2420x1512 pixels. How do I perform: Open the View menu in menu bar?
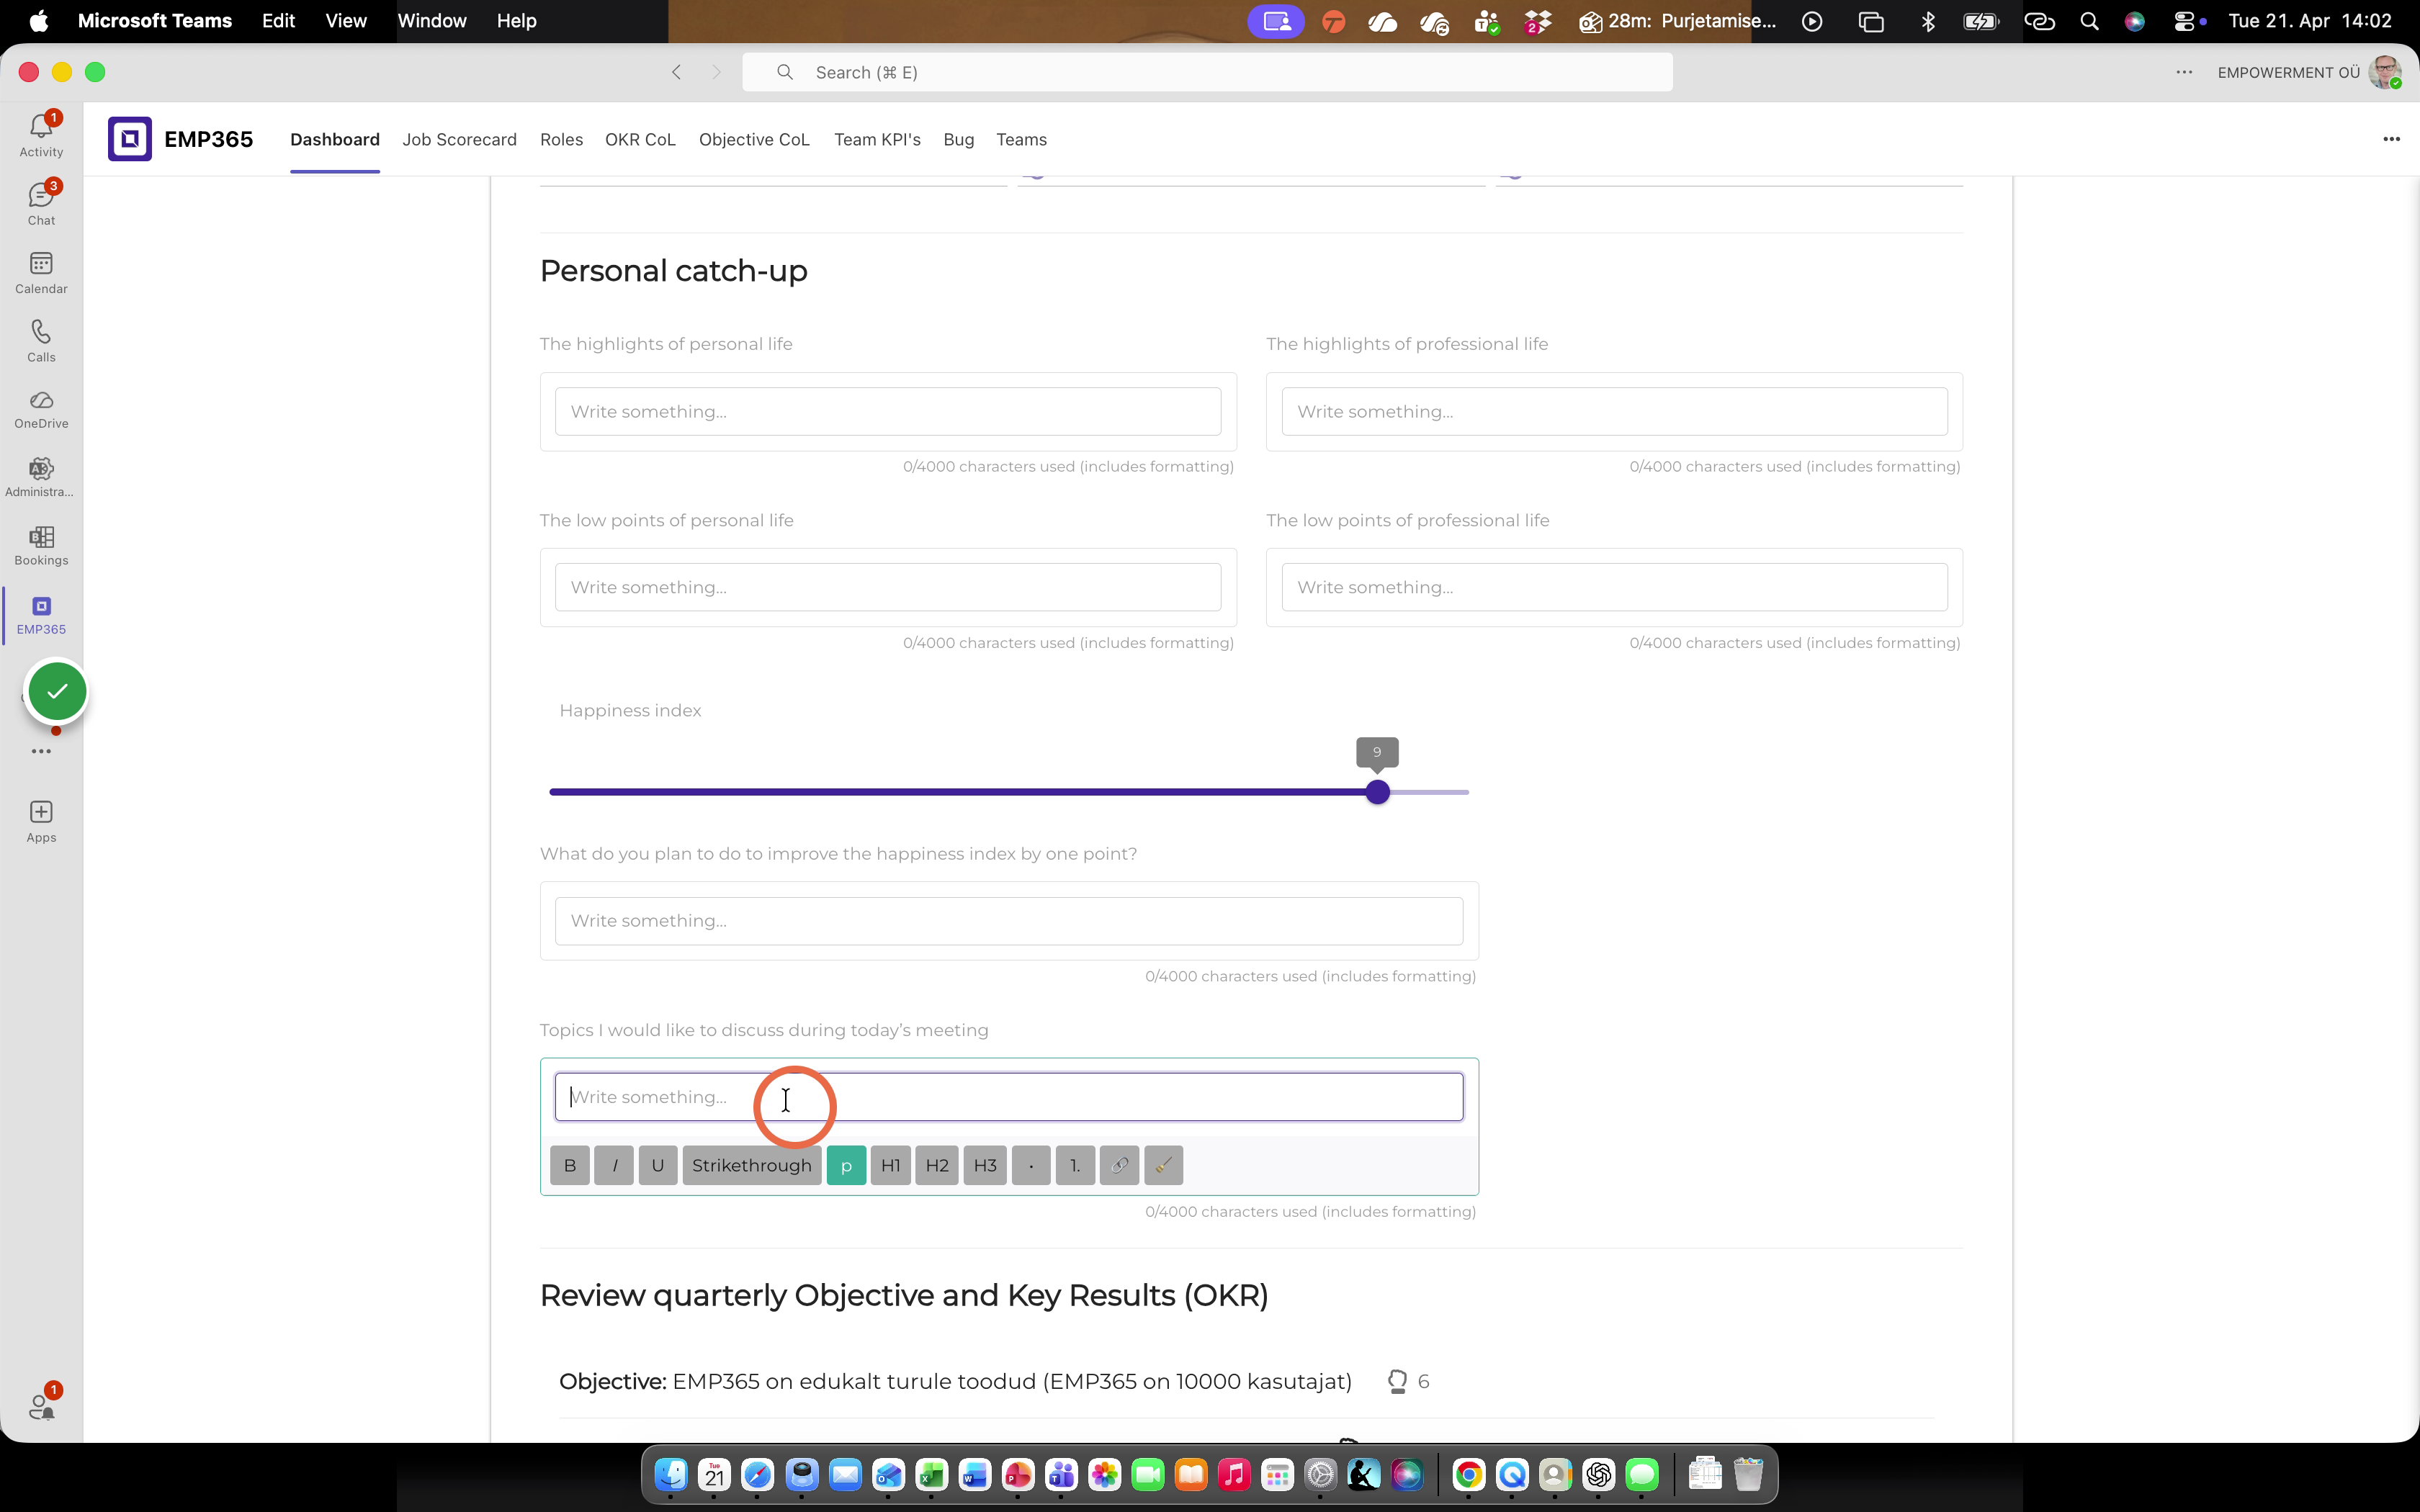pyautogui.click(x=346, y=21)
